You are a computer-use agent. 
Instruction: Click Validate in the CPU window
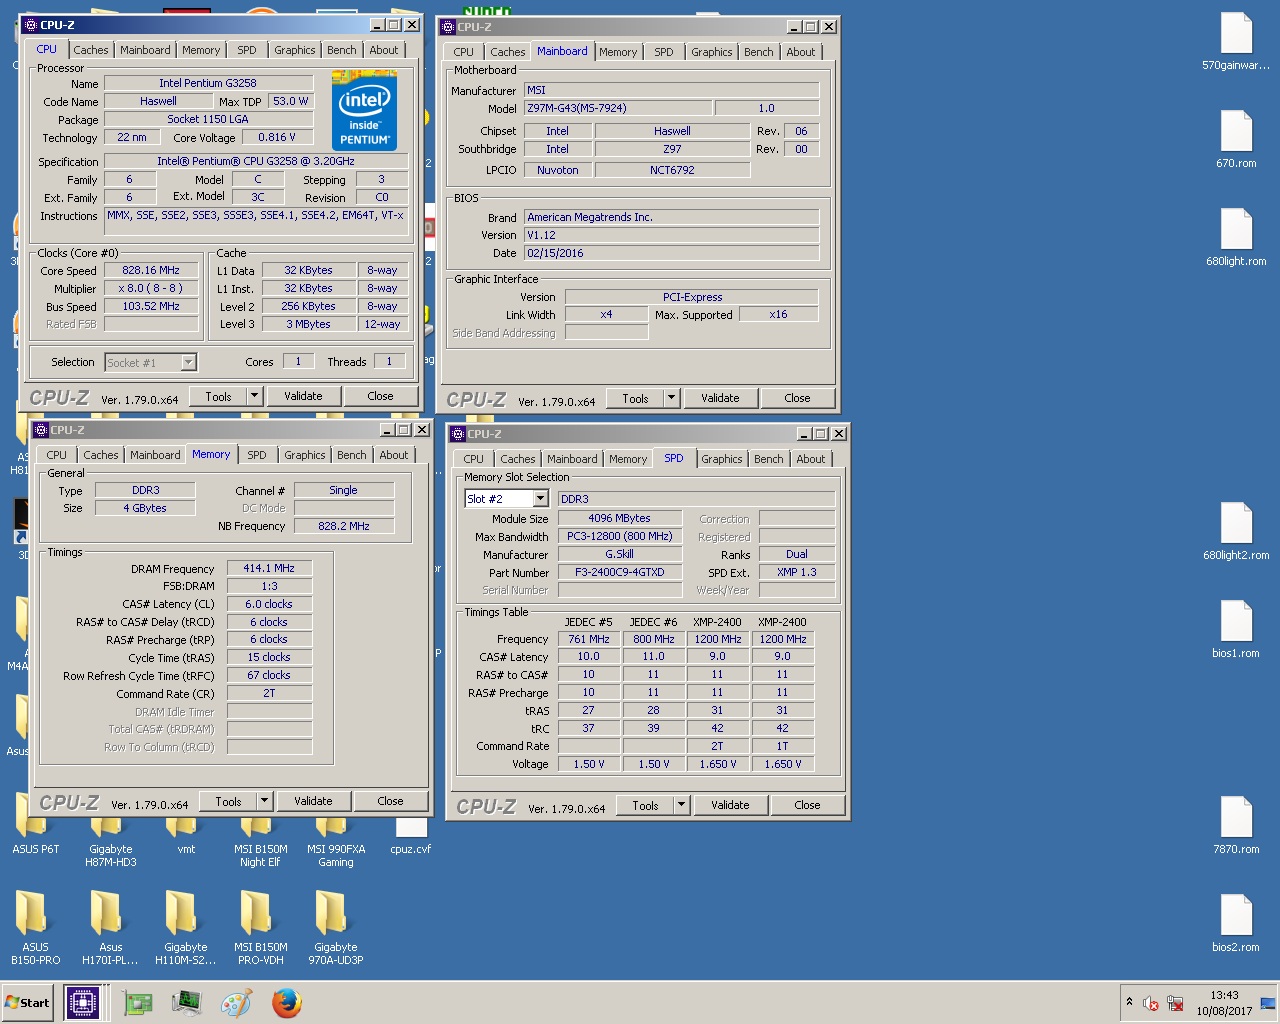click(x=303, y=396)
